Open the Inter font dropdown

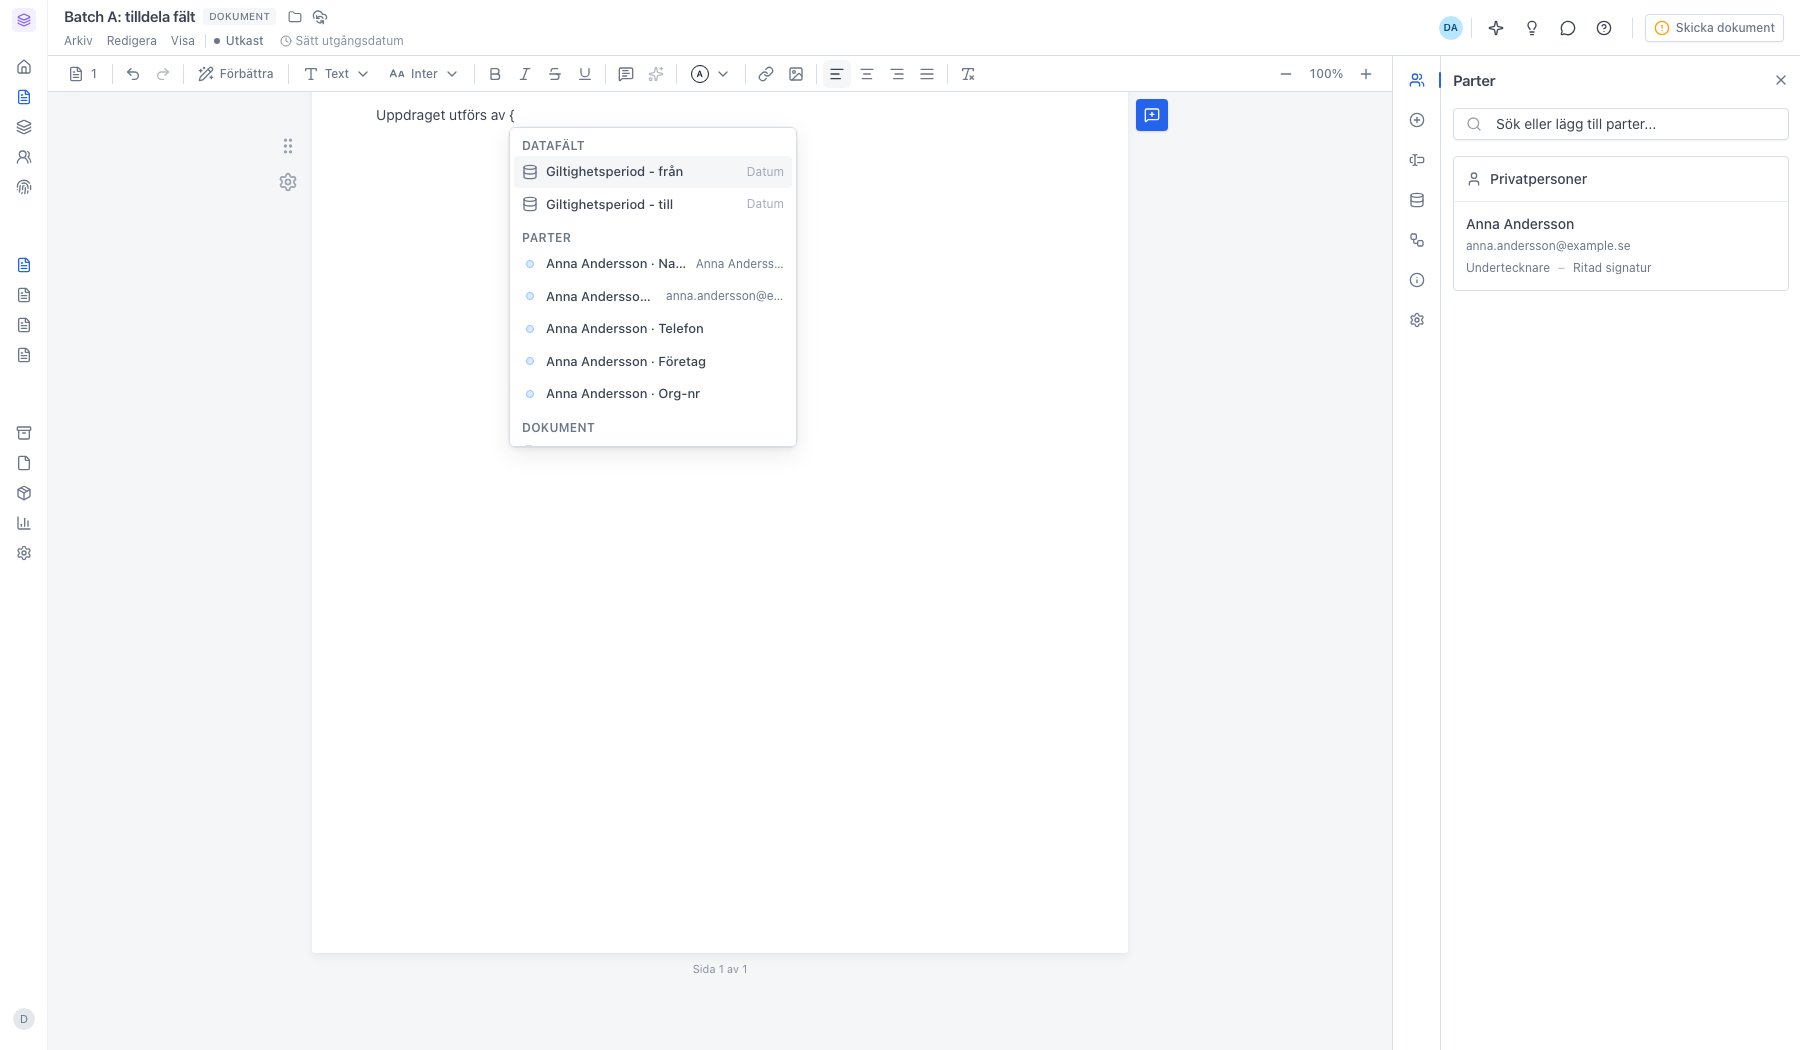(x=423, y=74)
